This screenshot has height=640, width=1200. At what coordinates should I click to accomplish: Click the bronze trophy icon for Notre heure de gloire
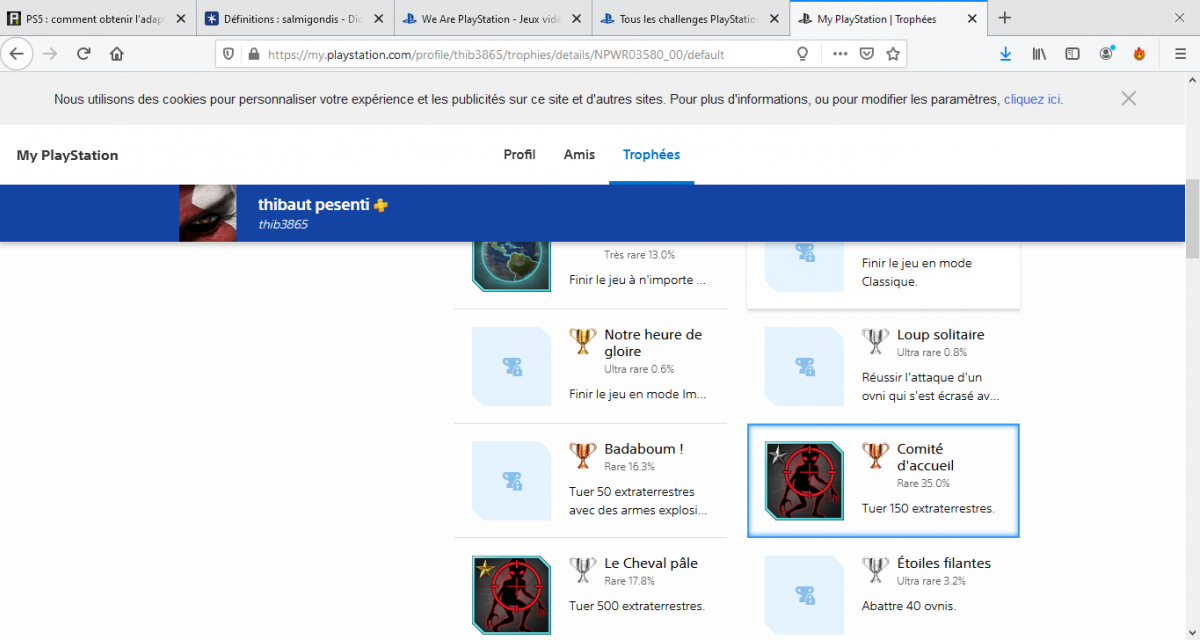(582, 341)
